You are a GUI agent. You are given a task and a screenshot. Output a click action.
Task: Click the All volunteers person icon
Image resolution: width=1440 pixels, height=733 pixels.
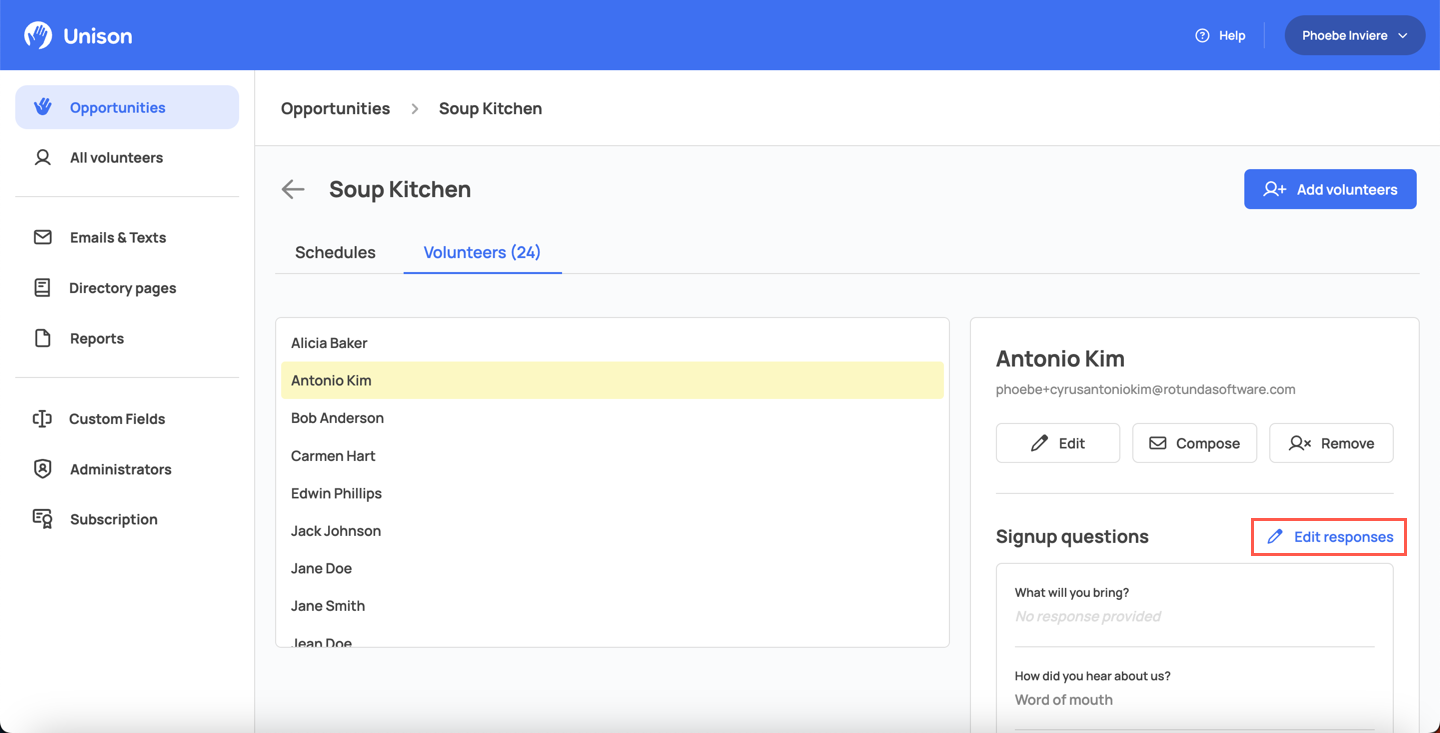[x=42, y=157]
